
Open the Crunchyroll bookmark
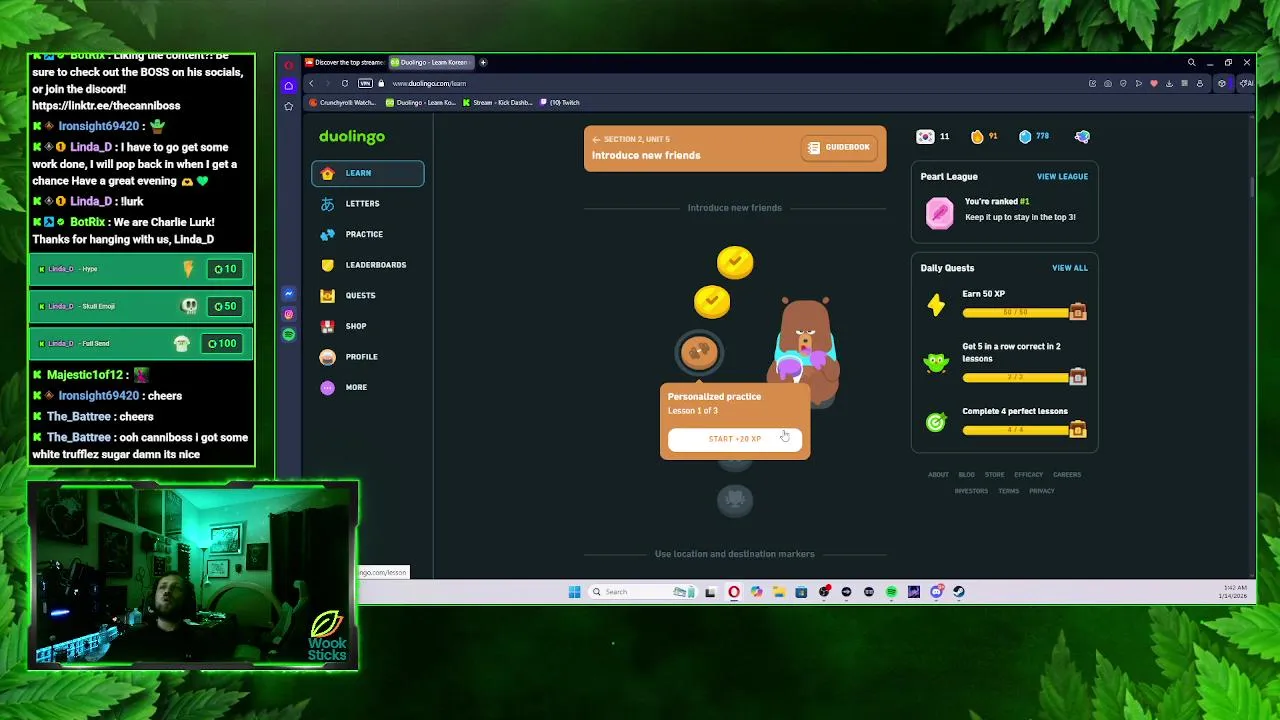[x=343, y=102]
